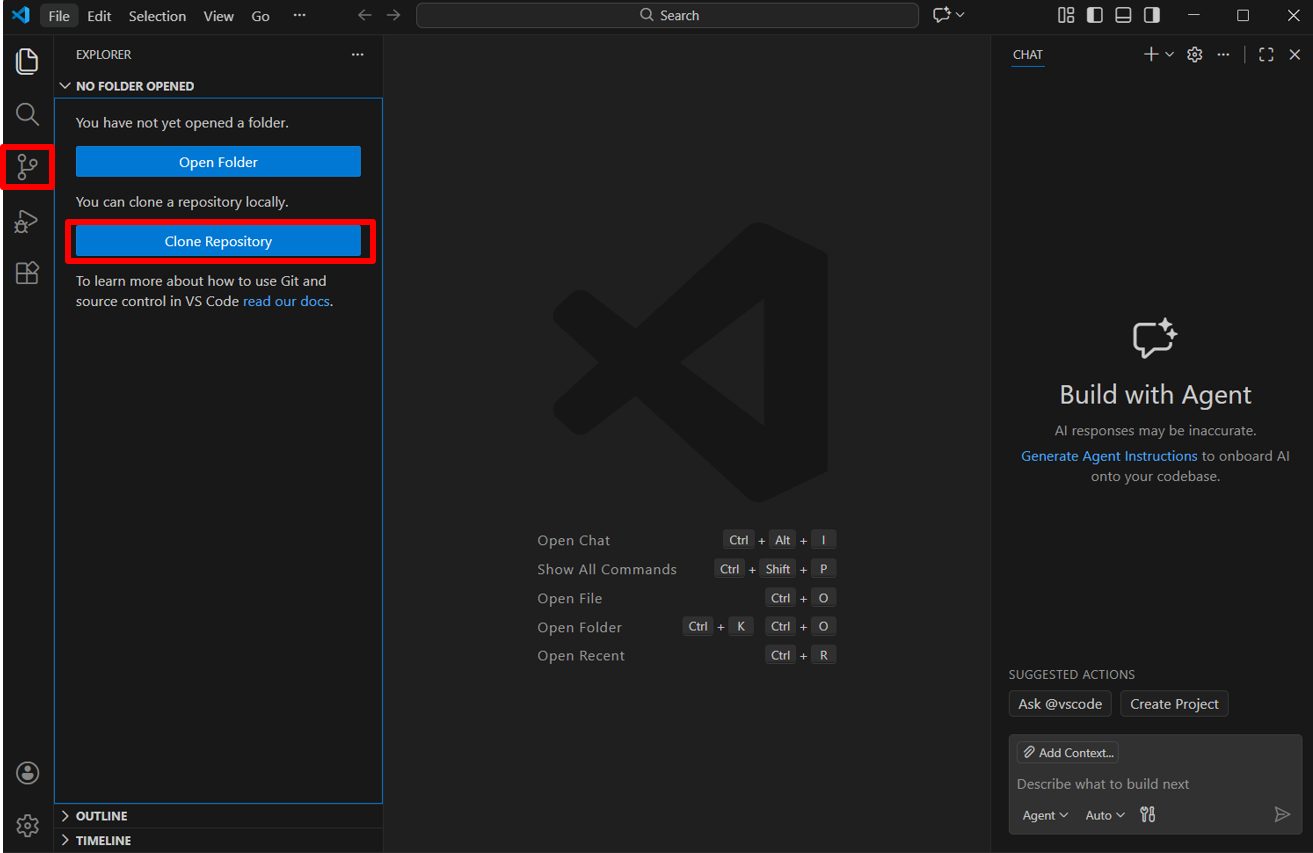This screenshot has width=1313, height=853.
Task: Toggle the primary side bar
Action: pyautogui.click(x=1095, y=15)
